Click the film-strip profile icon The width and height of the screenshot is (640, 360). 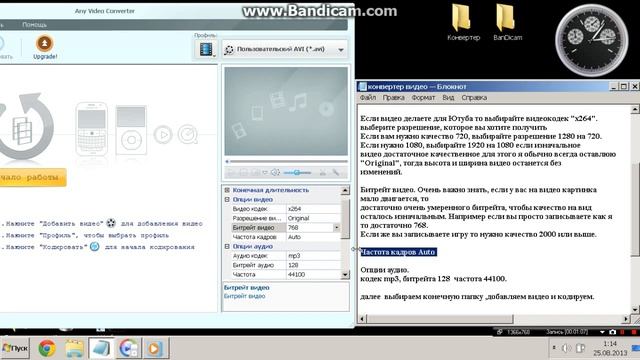(206, 49)
